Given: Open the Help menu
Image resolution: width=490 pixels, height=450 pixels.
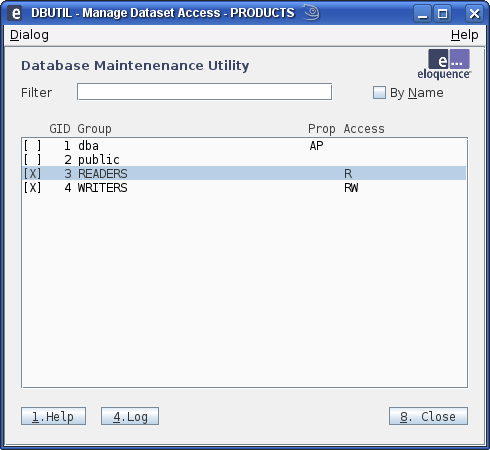Looking at the screenshot, I should coord(464,35).
